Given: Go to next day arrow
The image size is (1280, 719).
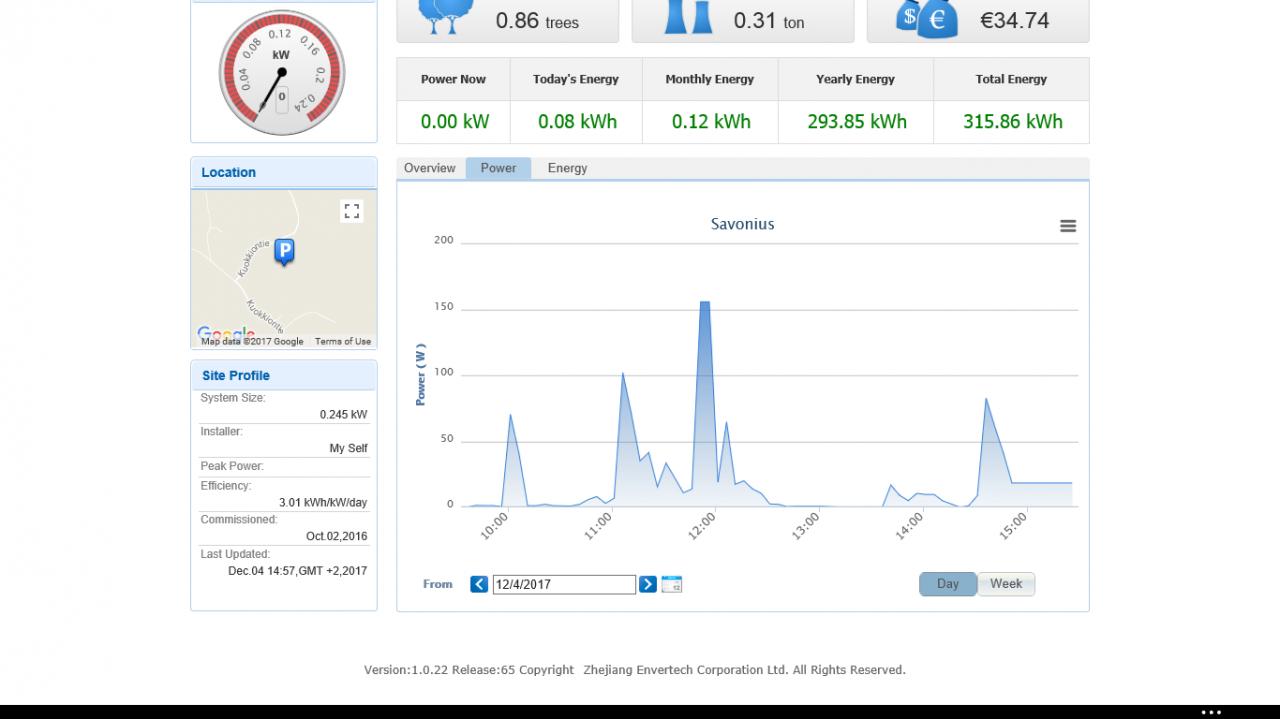Looking at the screenshot, I should click(x=648, y=584).
